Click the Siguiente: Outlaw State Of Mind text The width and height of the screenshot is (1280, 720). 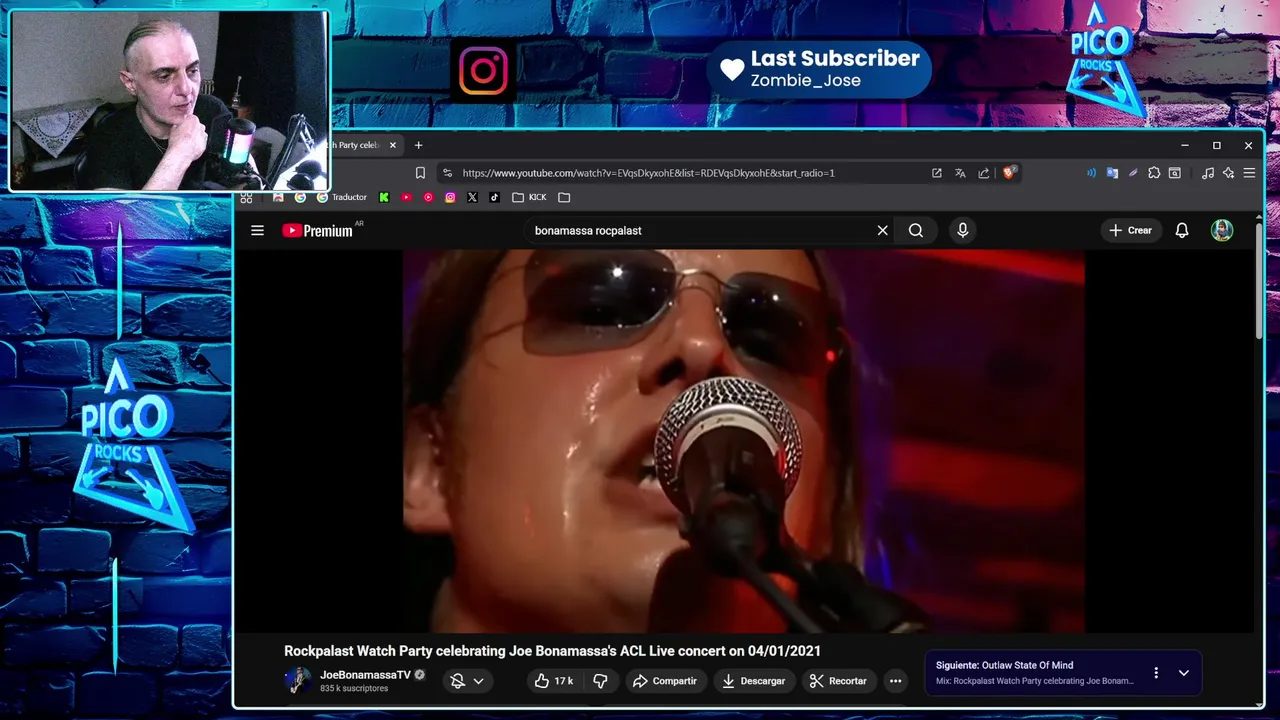pos(1004,665)
